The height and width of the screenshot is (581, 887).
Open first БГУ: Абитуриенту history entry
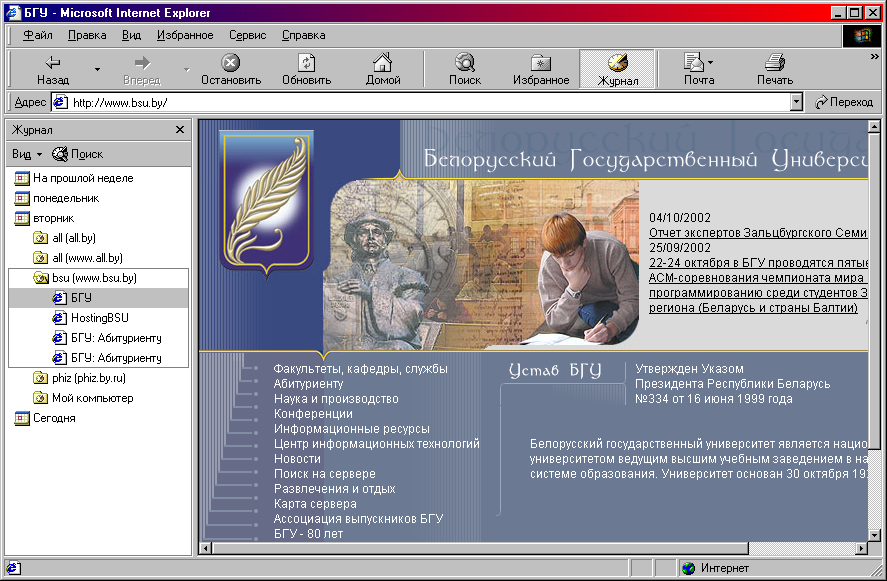(x=106, y=338)
